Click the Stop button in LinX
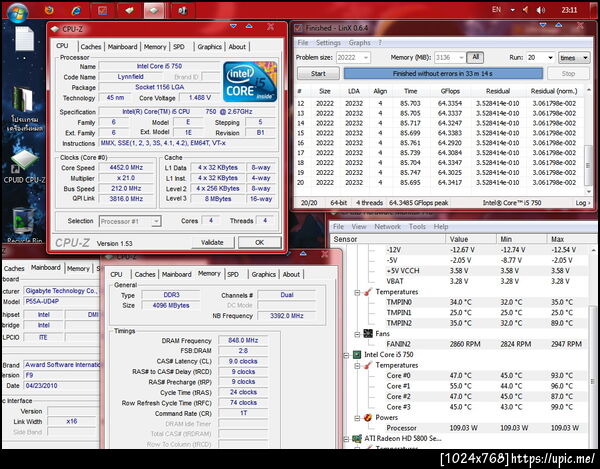This screenshot has width=600, height=469. tap(568, 73)
